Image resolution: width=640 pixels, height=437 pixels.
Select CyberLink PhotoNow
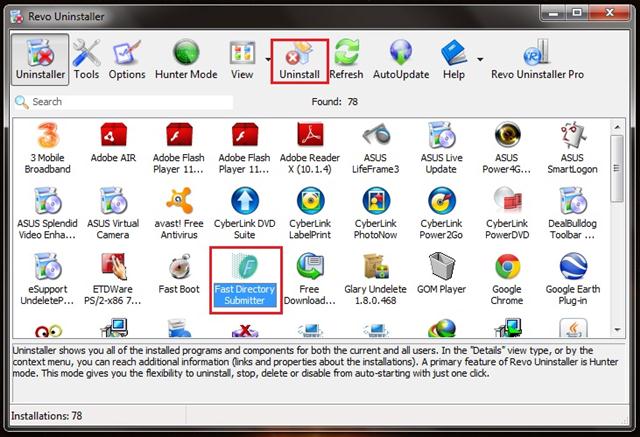[x=376, y=214]
